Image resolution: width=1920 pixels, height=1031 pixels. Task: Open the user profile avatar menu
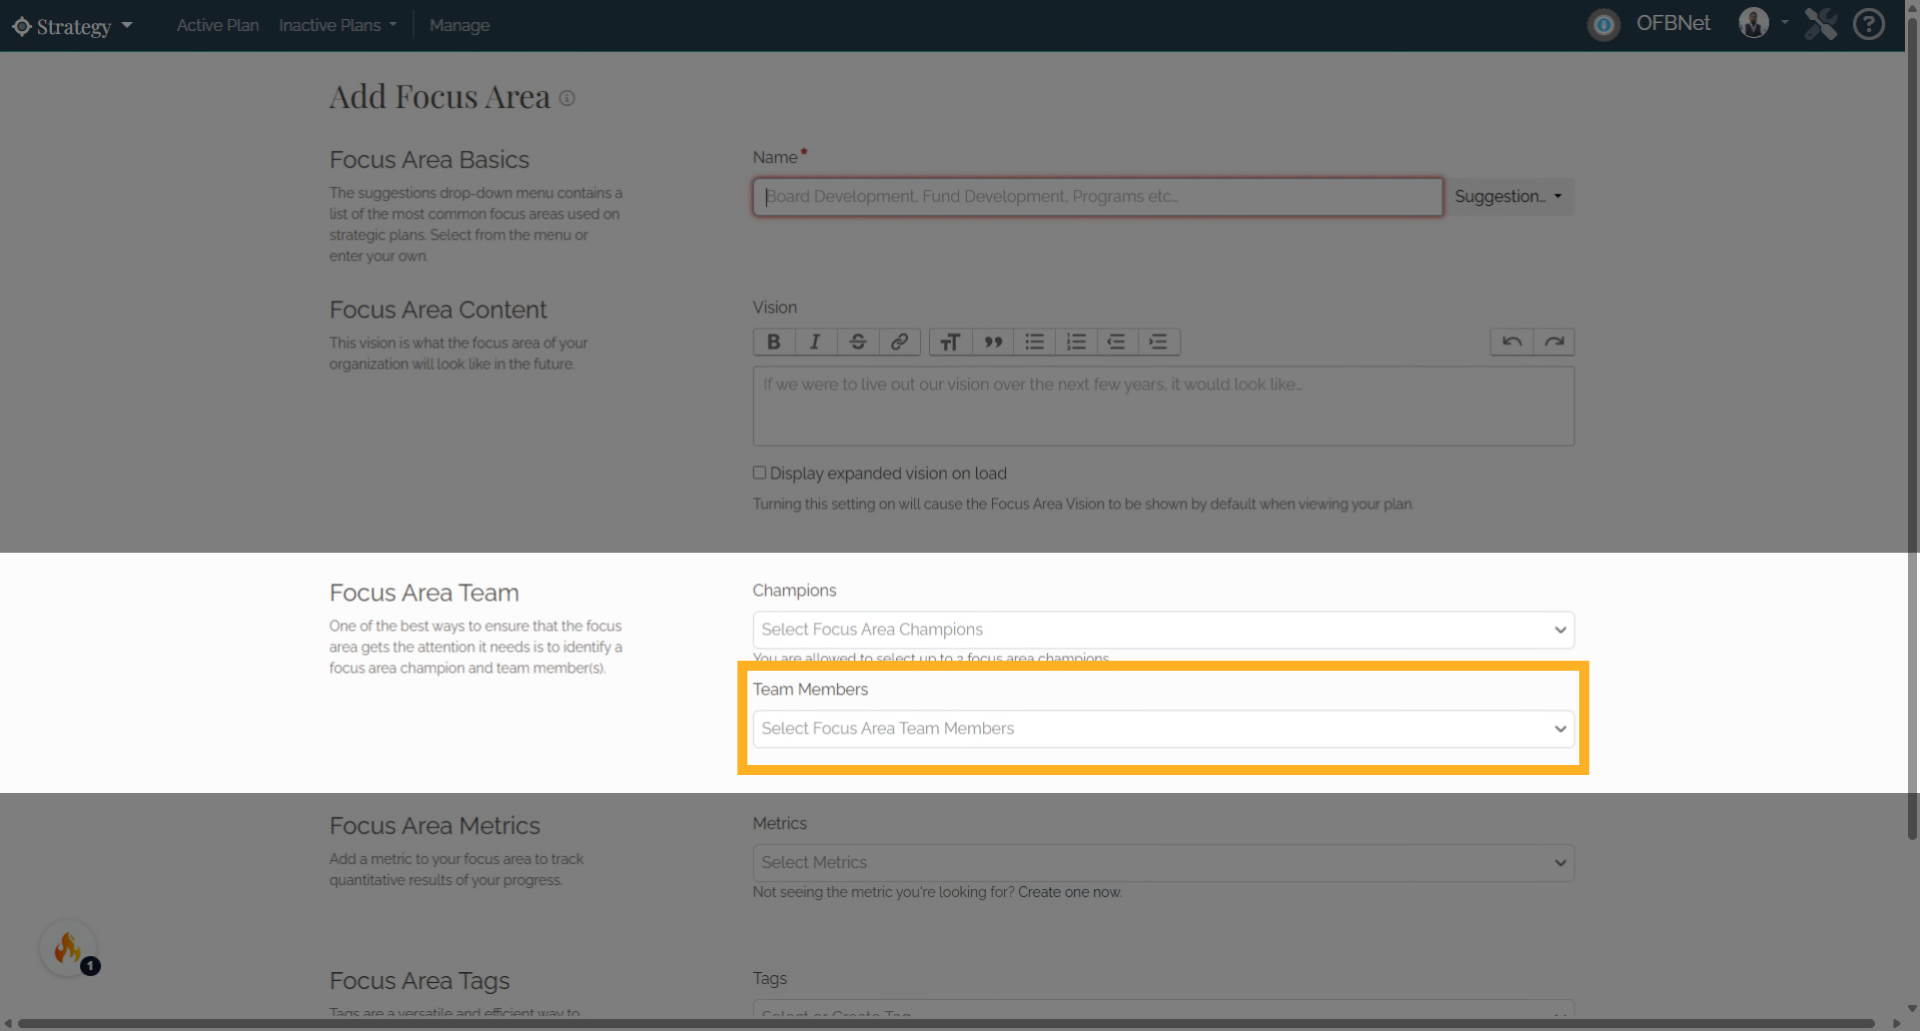pos(1754,23)
